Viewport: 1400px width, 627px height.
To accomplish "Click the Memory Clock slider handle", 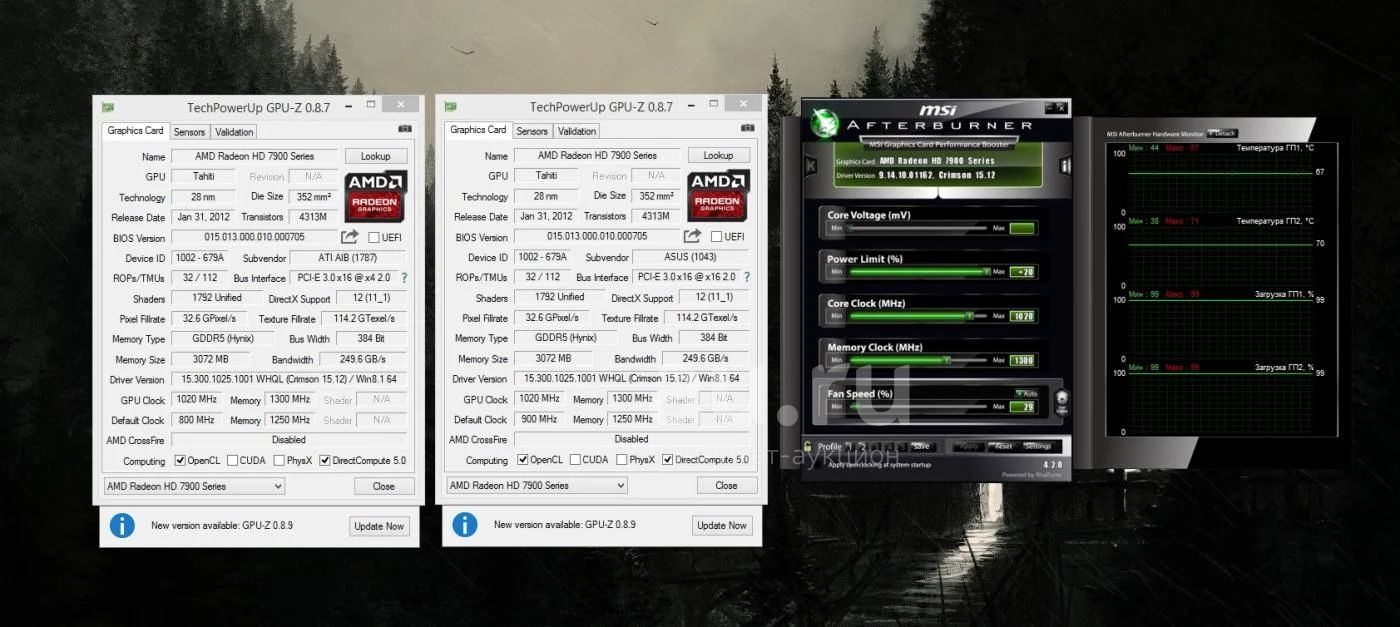I will pyautogui.click(x=946, y=360).
